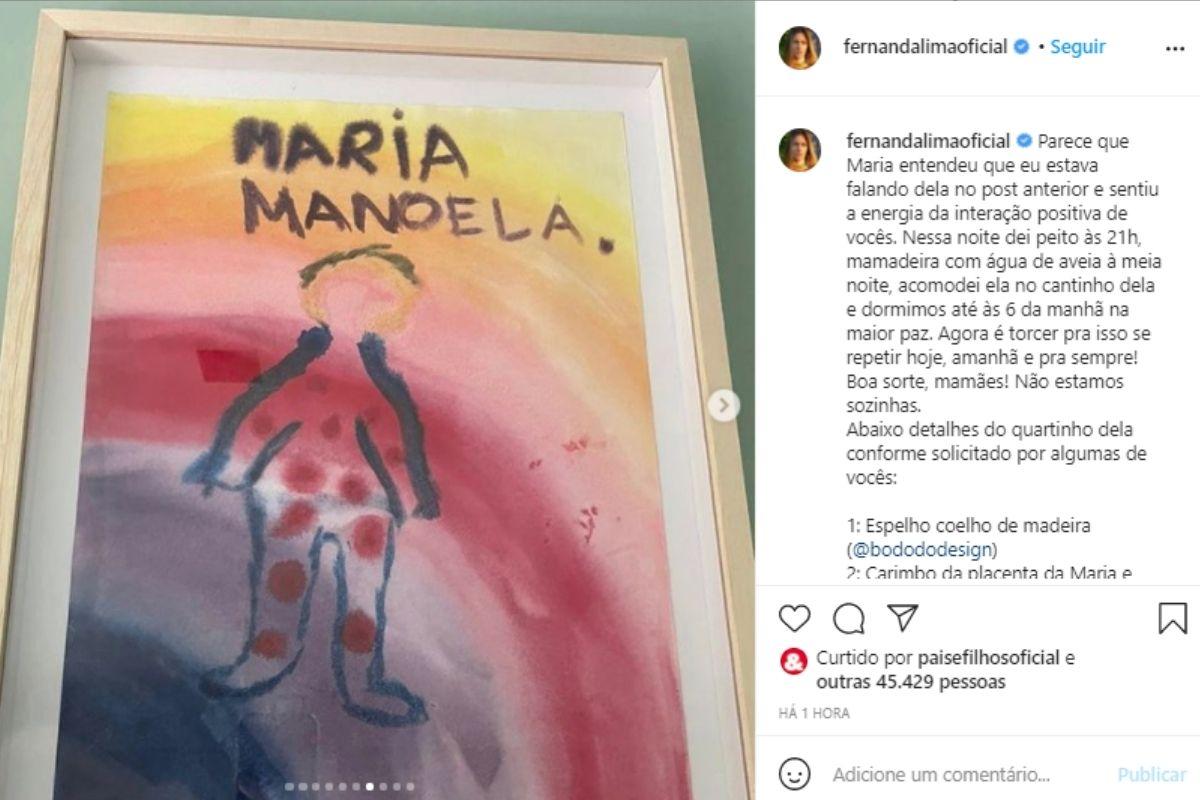Share post using paper plane icon

click(x=903, y=618)
